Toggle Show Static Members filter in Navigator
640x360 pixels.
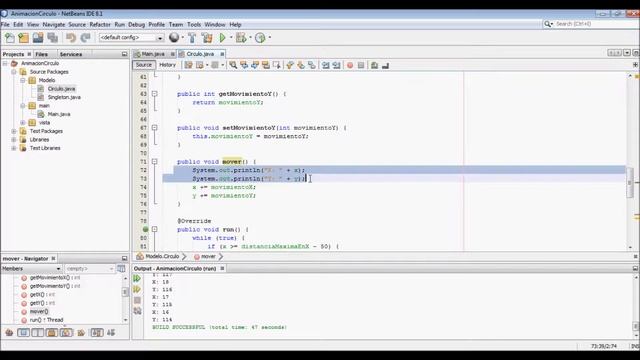(38, 333)
